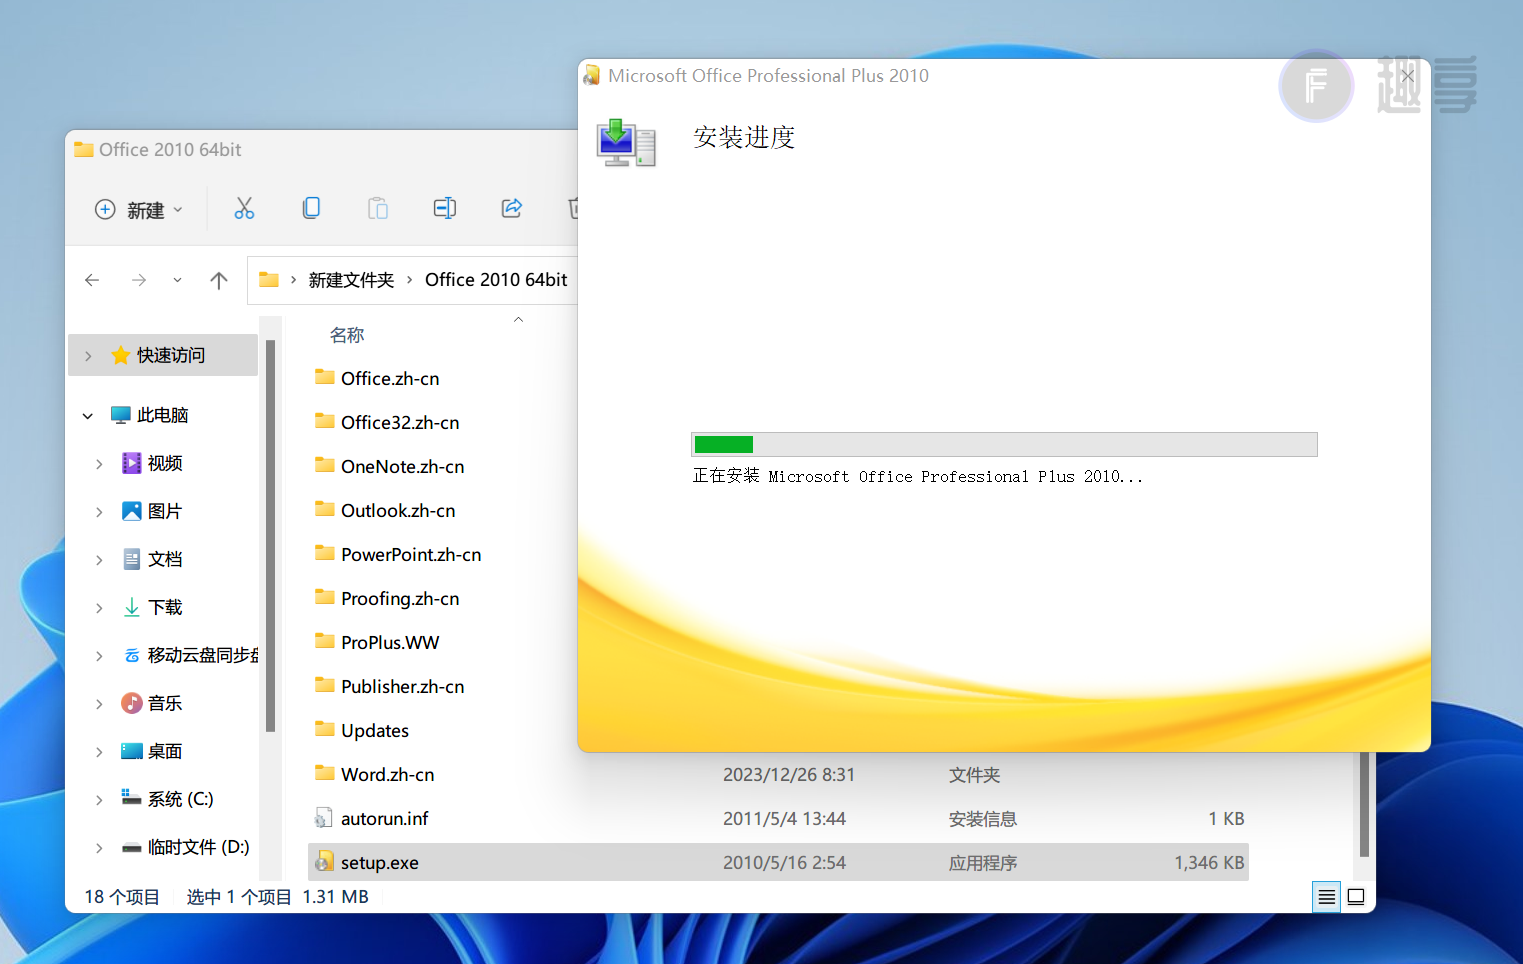The image size is (1523, 964).
Task: Select the Updates folder
Action: point(375,731)
